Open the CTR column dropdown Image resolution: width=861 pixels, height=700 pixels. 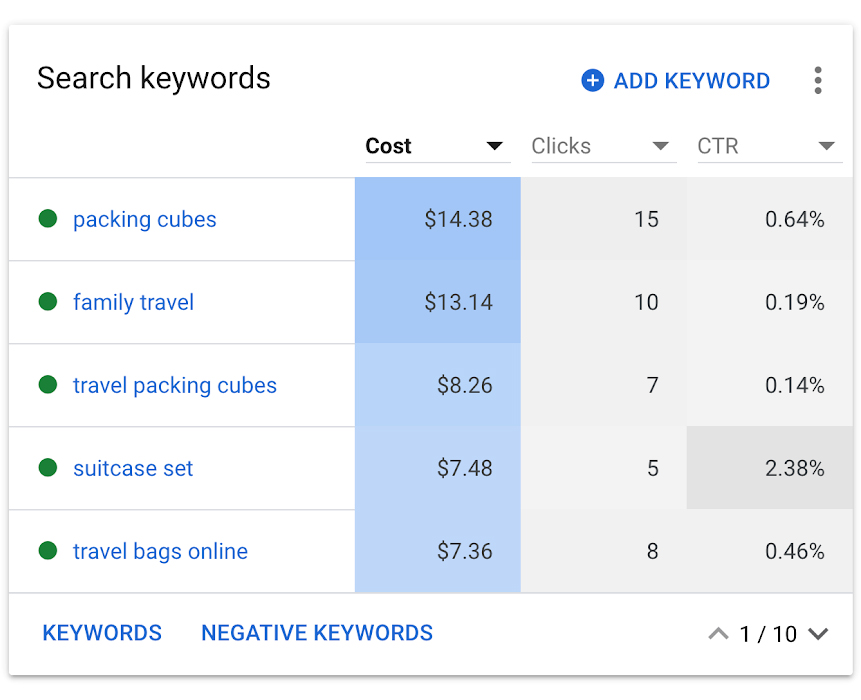click(770, 146)
